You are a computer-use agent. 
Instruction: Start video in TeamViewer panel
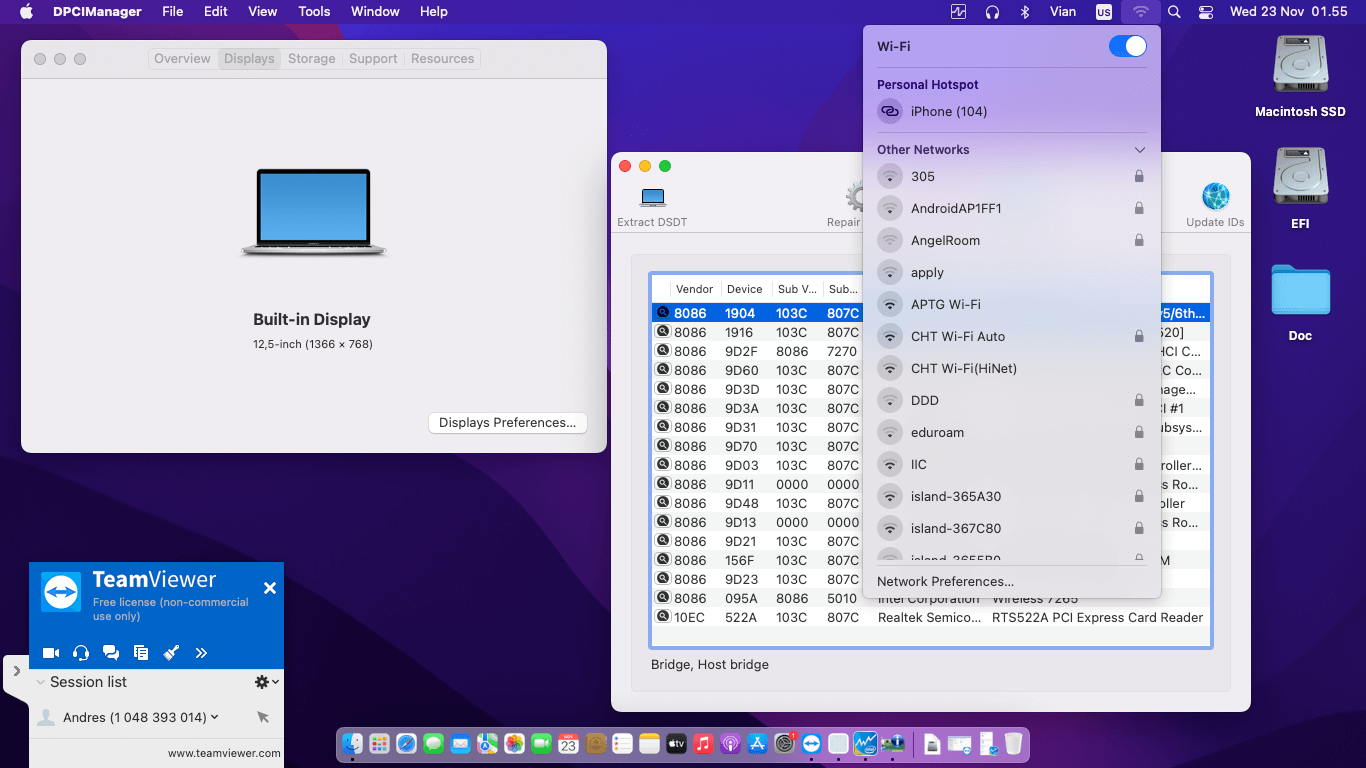click(x=51, y=653)
